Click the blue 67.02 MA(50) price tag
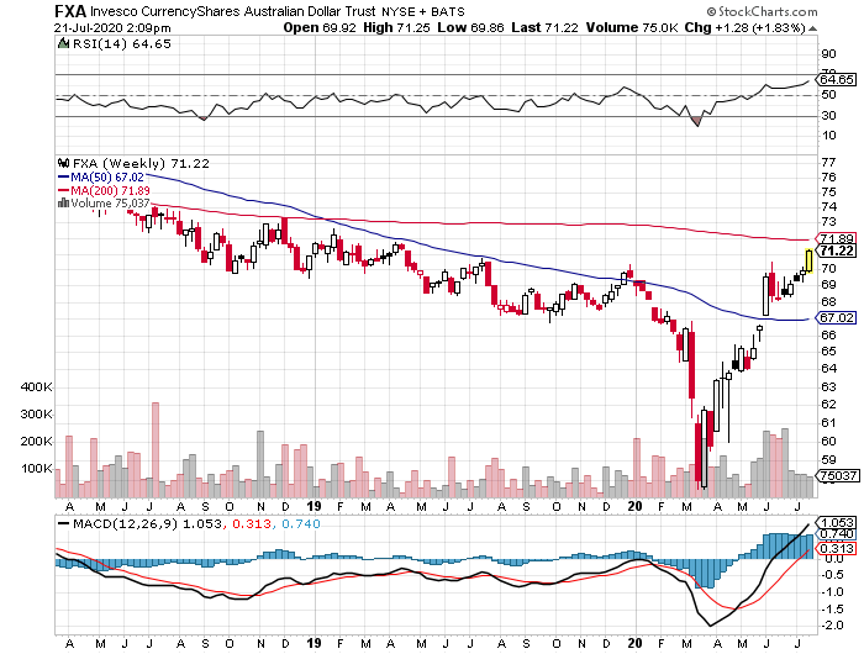The height and width of the screenshot is (654, 864). 836,318
